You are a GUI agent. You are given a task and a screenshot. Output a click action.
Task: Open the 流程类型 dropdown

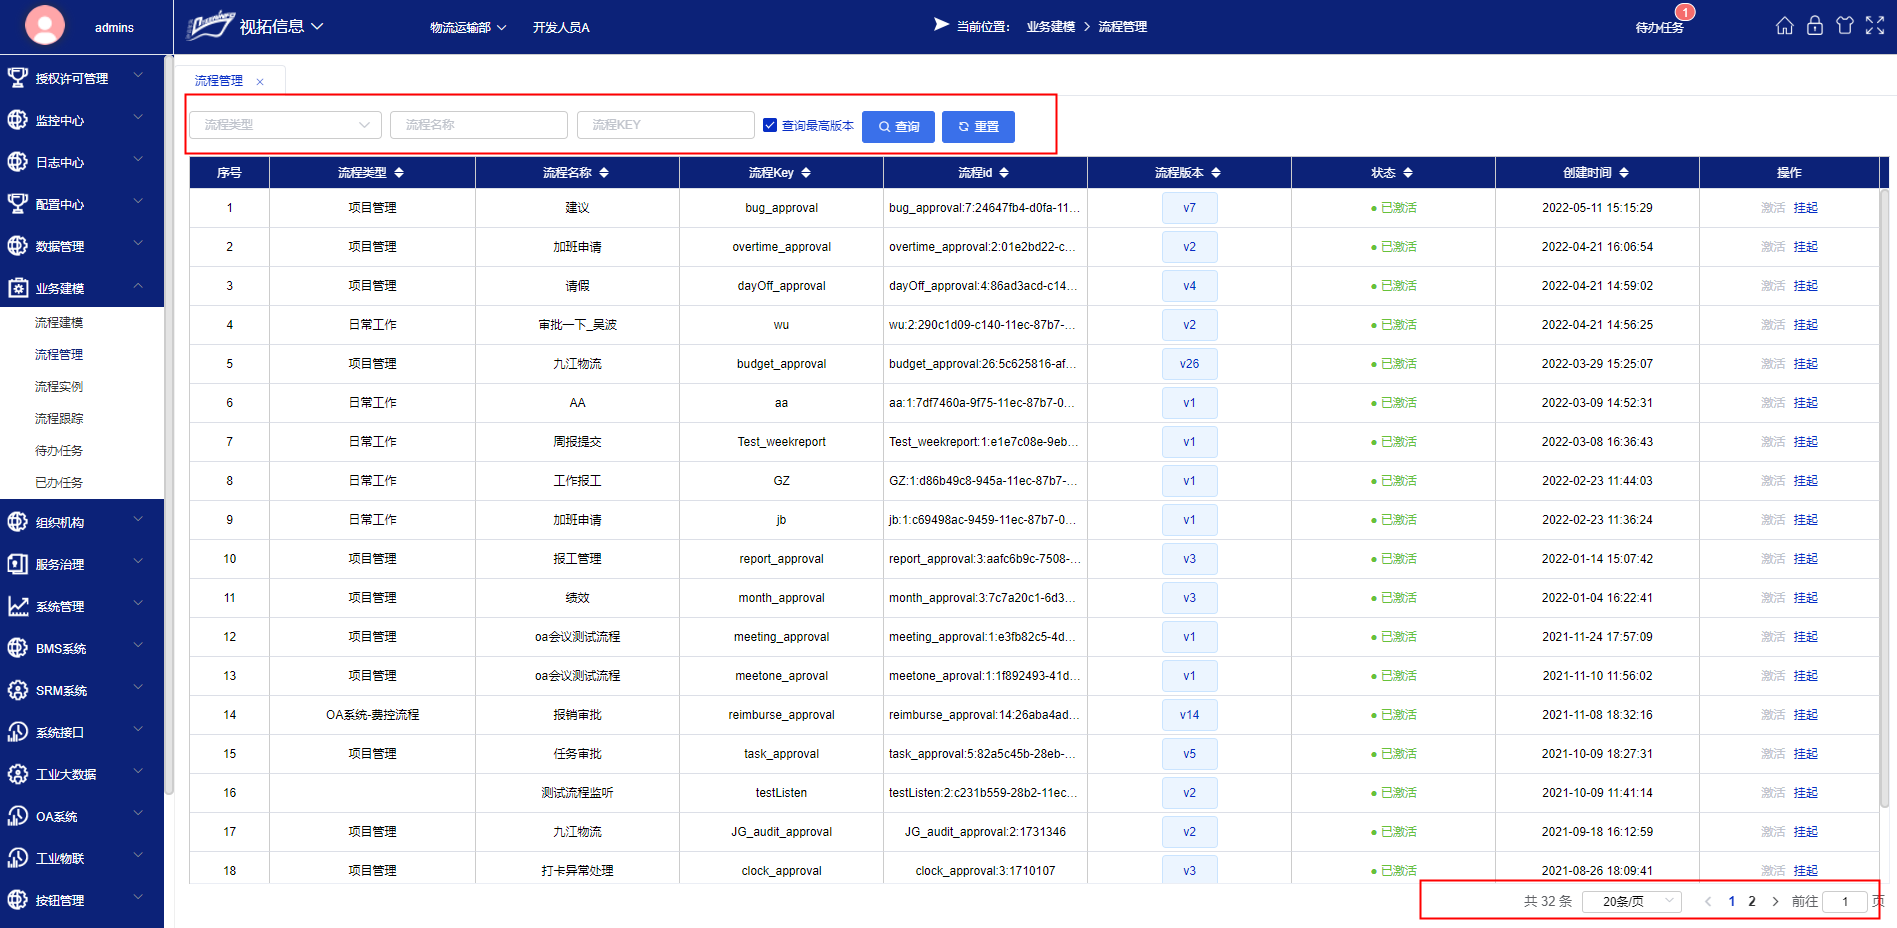pos(285,125)
